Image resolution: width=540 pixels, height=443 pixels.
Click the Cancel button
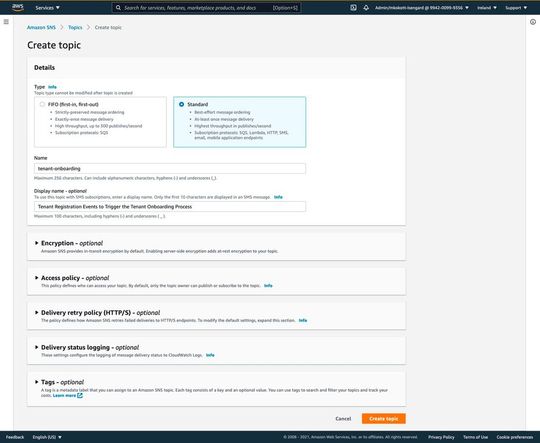[343, 419]
